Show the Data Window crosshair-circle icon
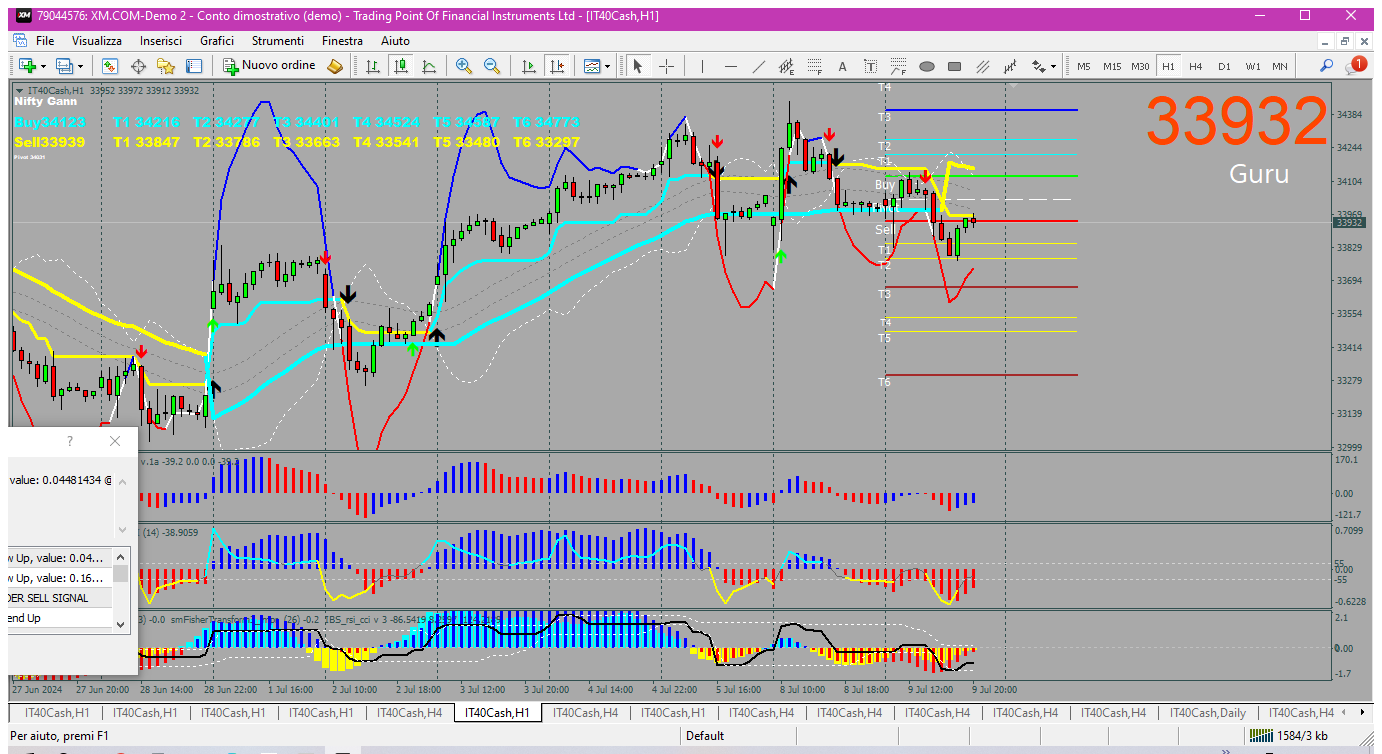The height and width of the screenshot is (754, 1382). 138,66
